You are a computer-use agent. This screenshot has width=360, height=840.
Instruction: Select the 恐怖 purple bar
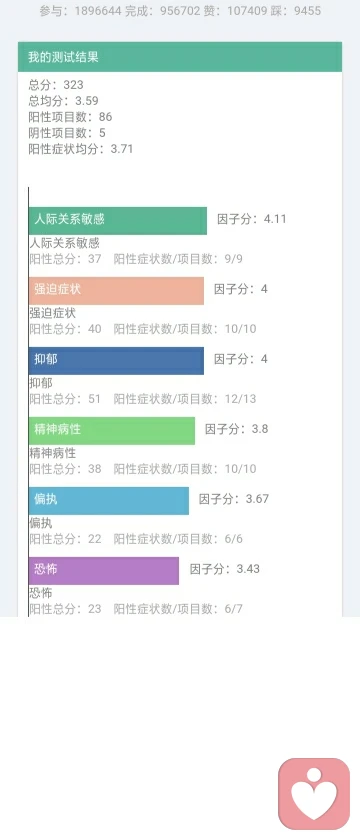pos(104,571)
